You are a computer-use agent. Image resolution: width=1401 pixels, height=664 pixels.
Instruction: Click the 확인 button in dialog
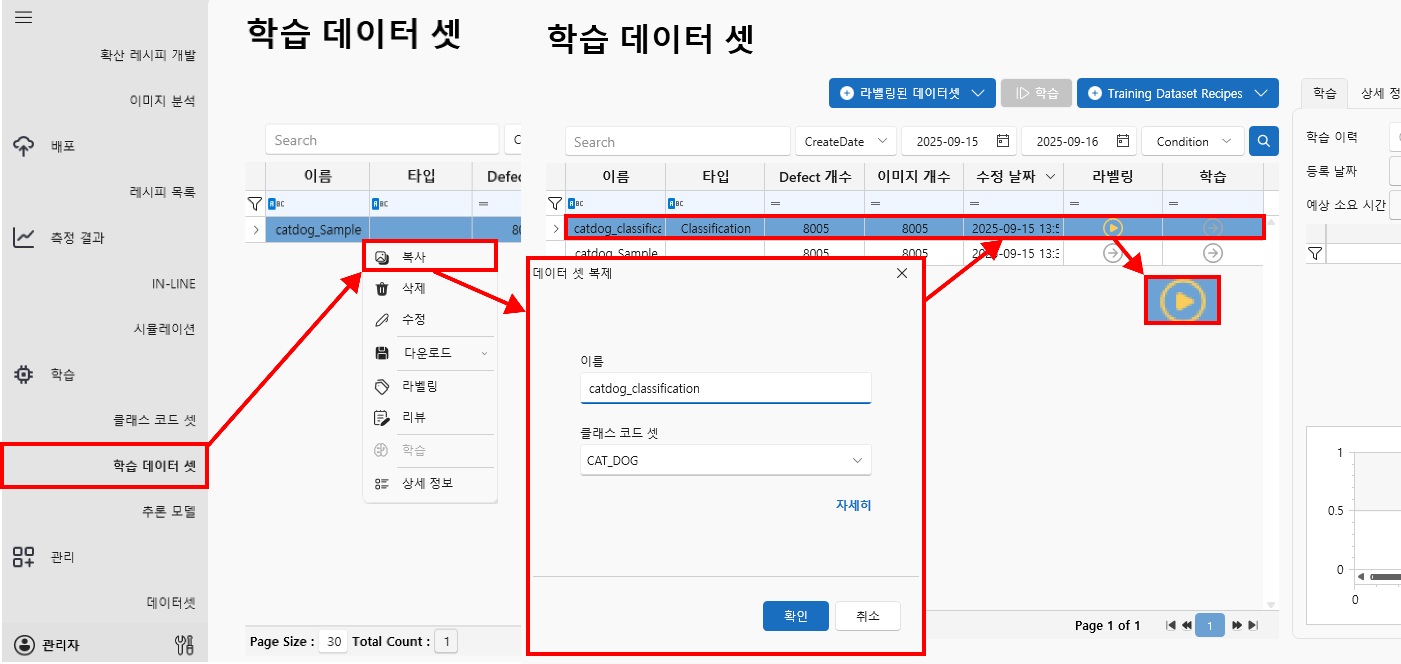tap(795, 616)
